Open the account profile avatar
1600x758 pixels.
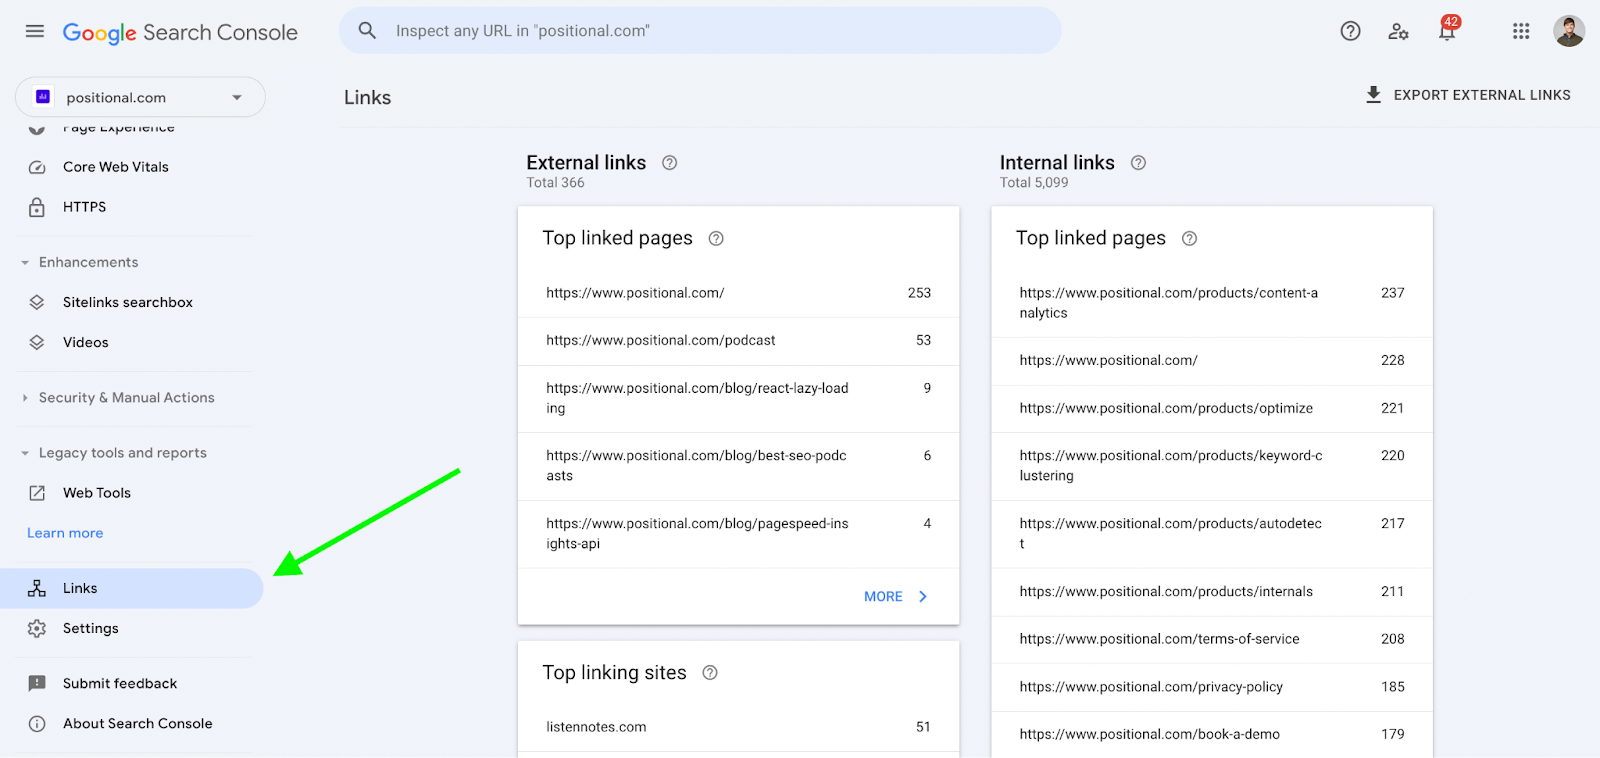(1569, 31)
